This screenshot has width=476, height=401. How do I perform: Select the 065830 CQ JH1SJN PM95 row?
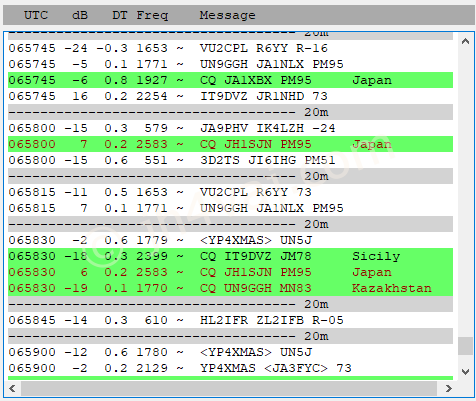(230, 272)
